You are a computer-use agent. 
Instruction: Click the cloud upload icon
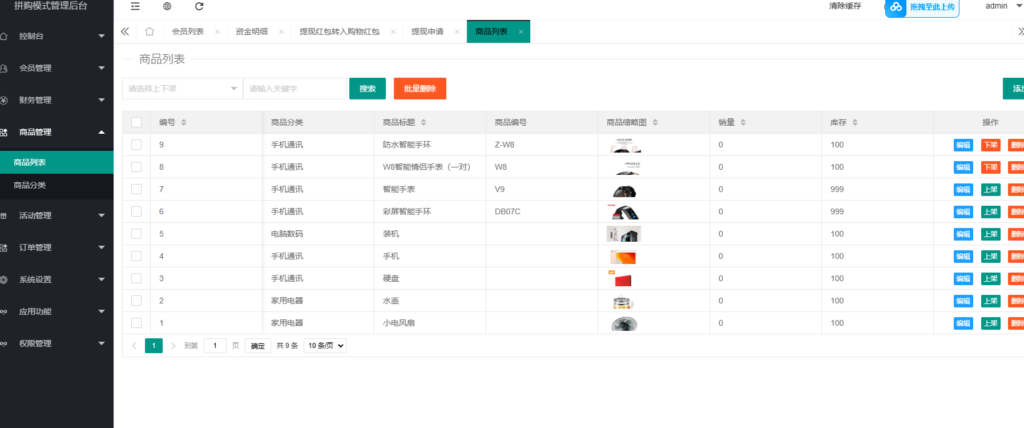click(896, 7)
